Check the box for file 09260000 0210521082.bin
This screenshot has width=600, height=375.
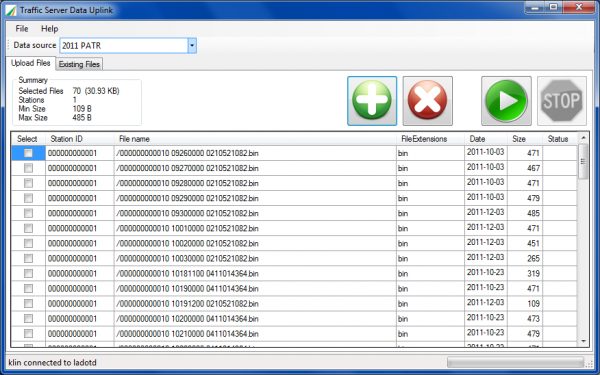point(28,153)
